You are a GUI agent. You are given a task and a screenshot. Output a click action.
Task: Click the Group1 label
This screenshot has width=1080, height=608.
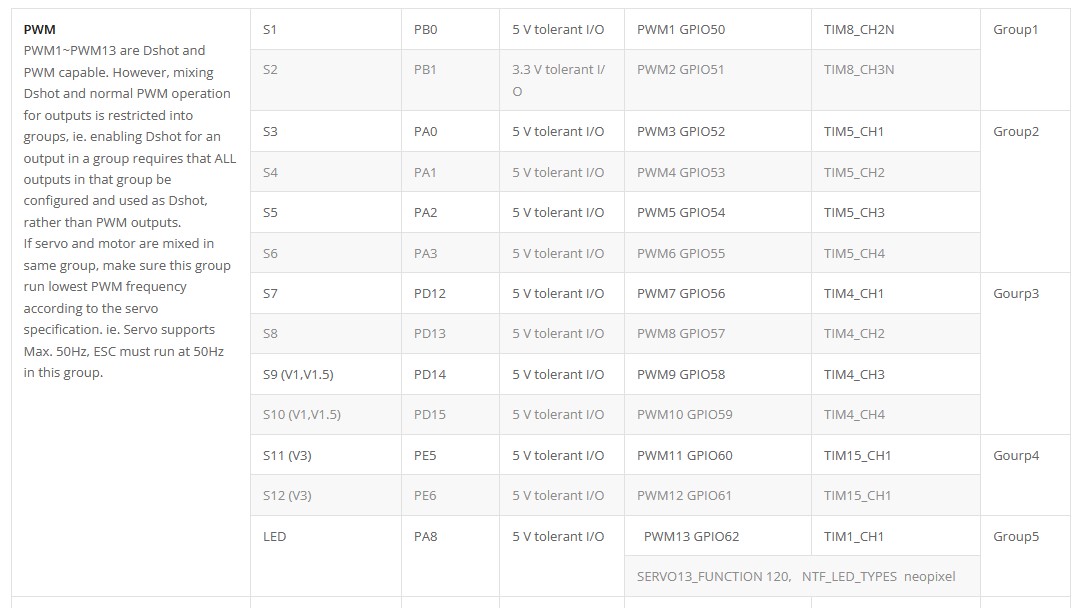(x=1015, y=30)
